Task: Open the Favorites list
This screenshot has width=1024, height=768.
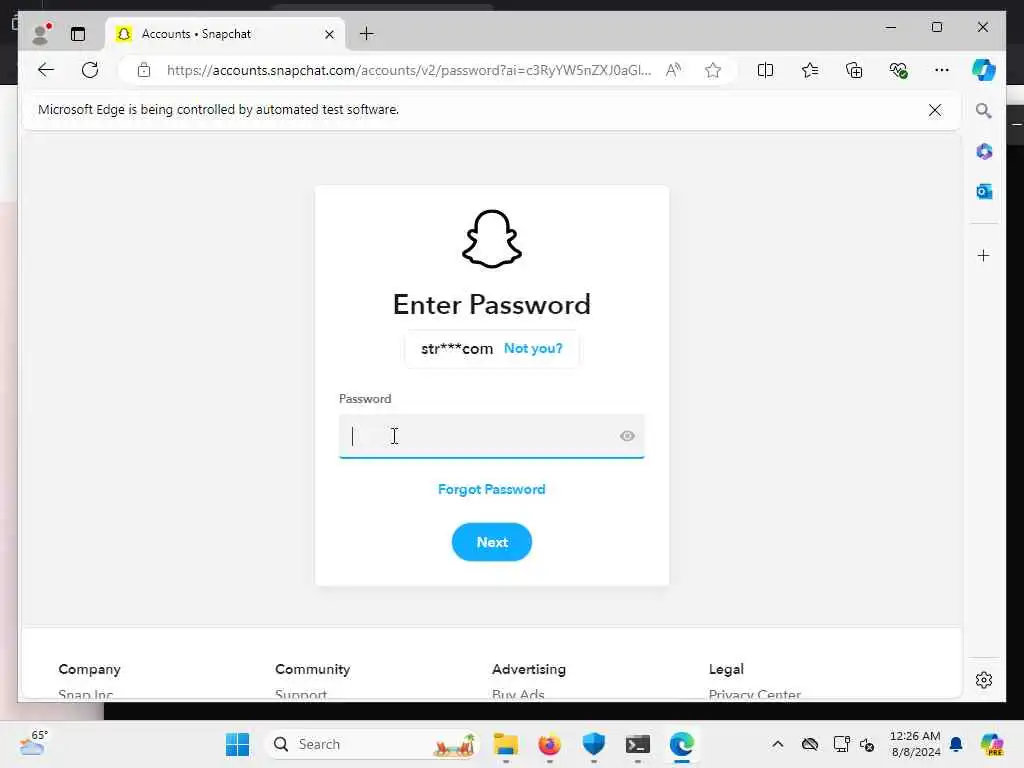Action: coord(810,70)
